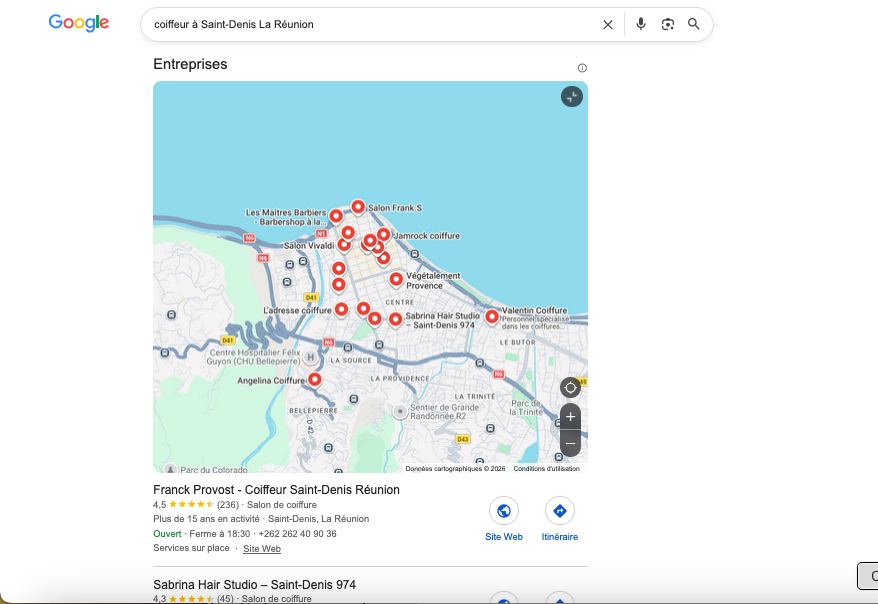The width and height of the screenshot is (878, 604).
Task: Click the LA SOURCE district label
Action: click(x=351, y=360)
